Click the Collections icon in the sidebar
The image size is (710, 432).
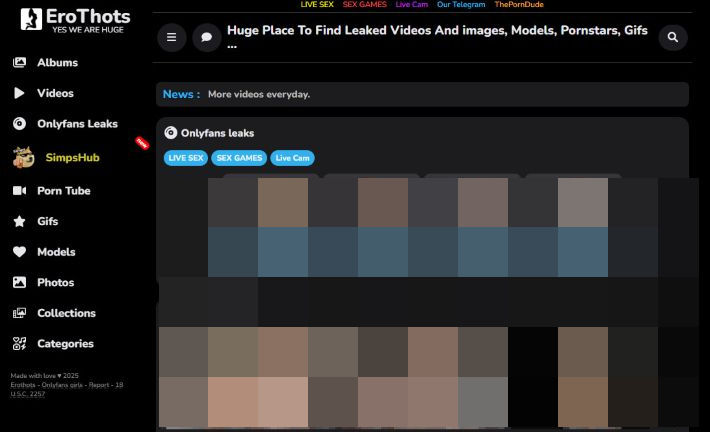pyautogui.click(x=19, y=313)
